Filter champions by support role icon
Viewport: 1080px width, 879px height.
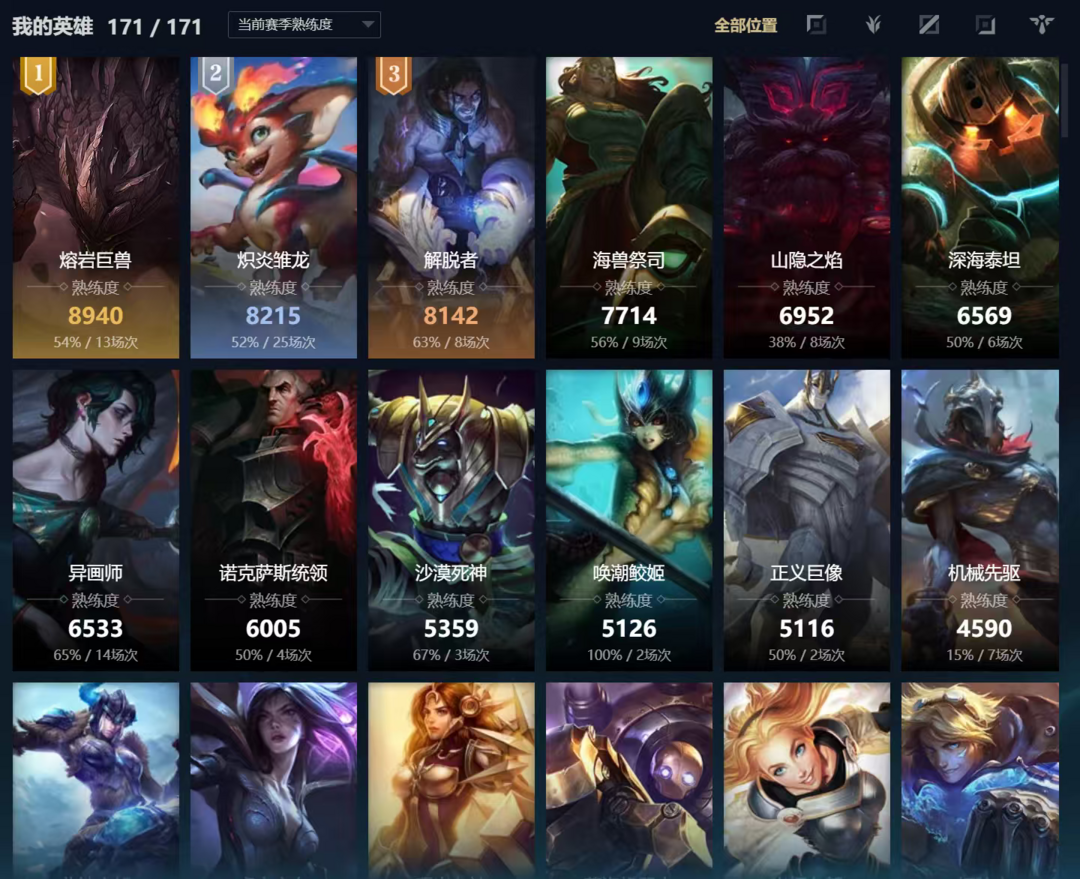coord(1042,25)
